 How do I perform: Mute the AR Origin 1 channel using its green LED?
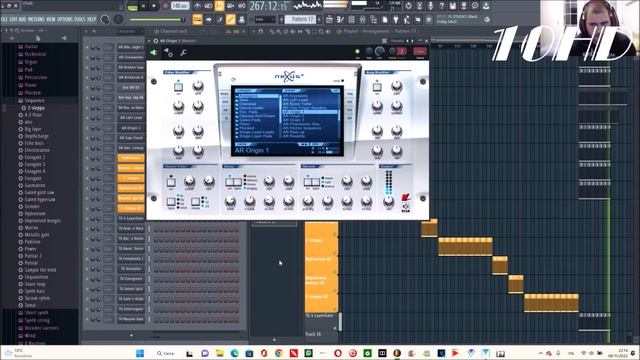87,128
